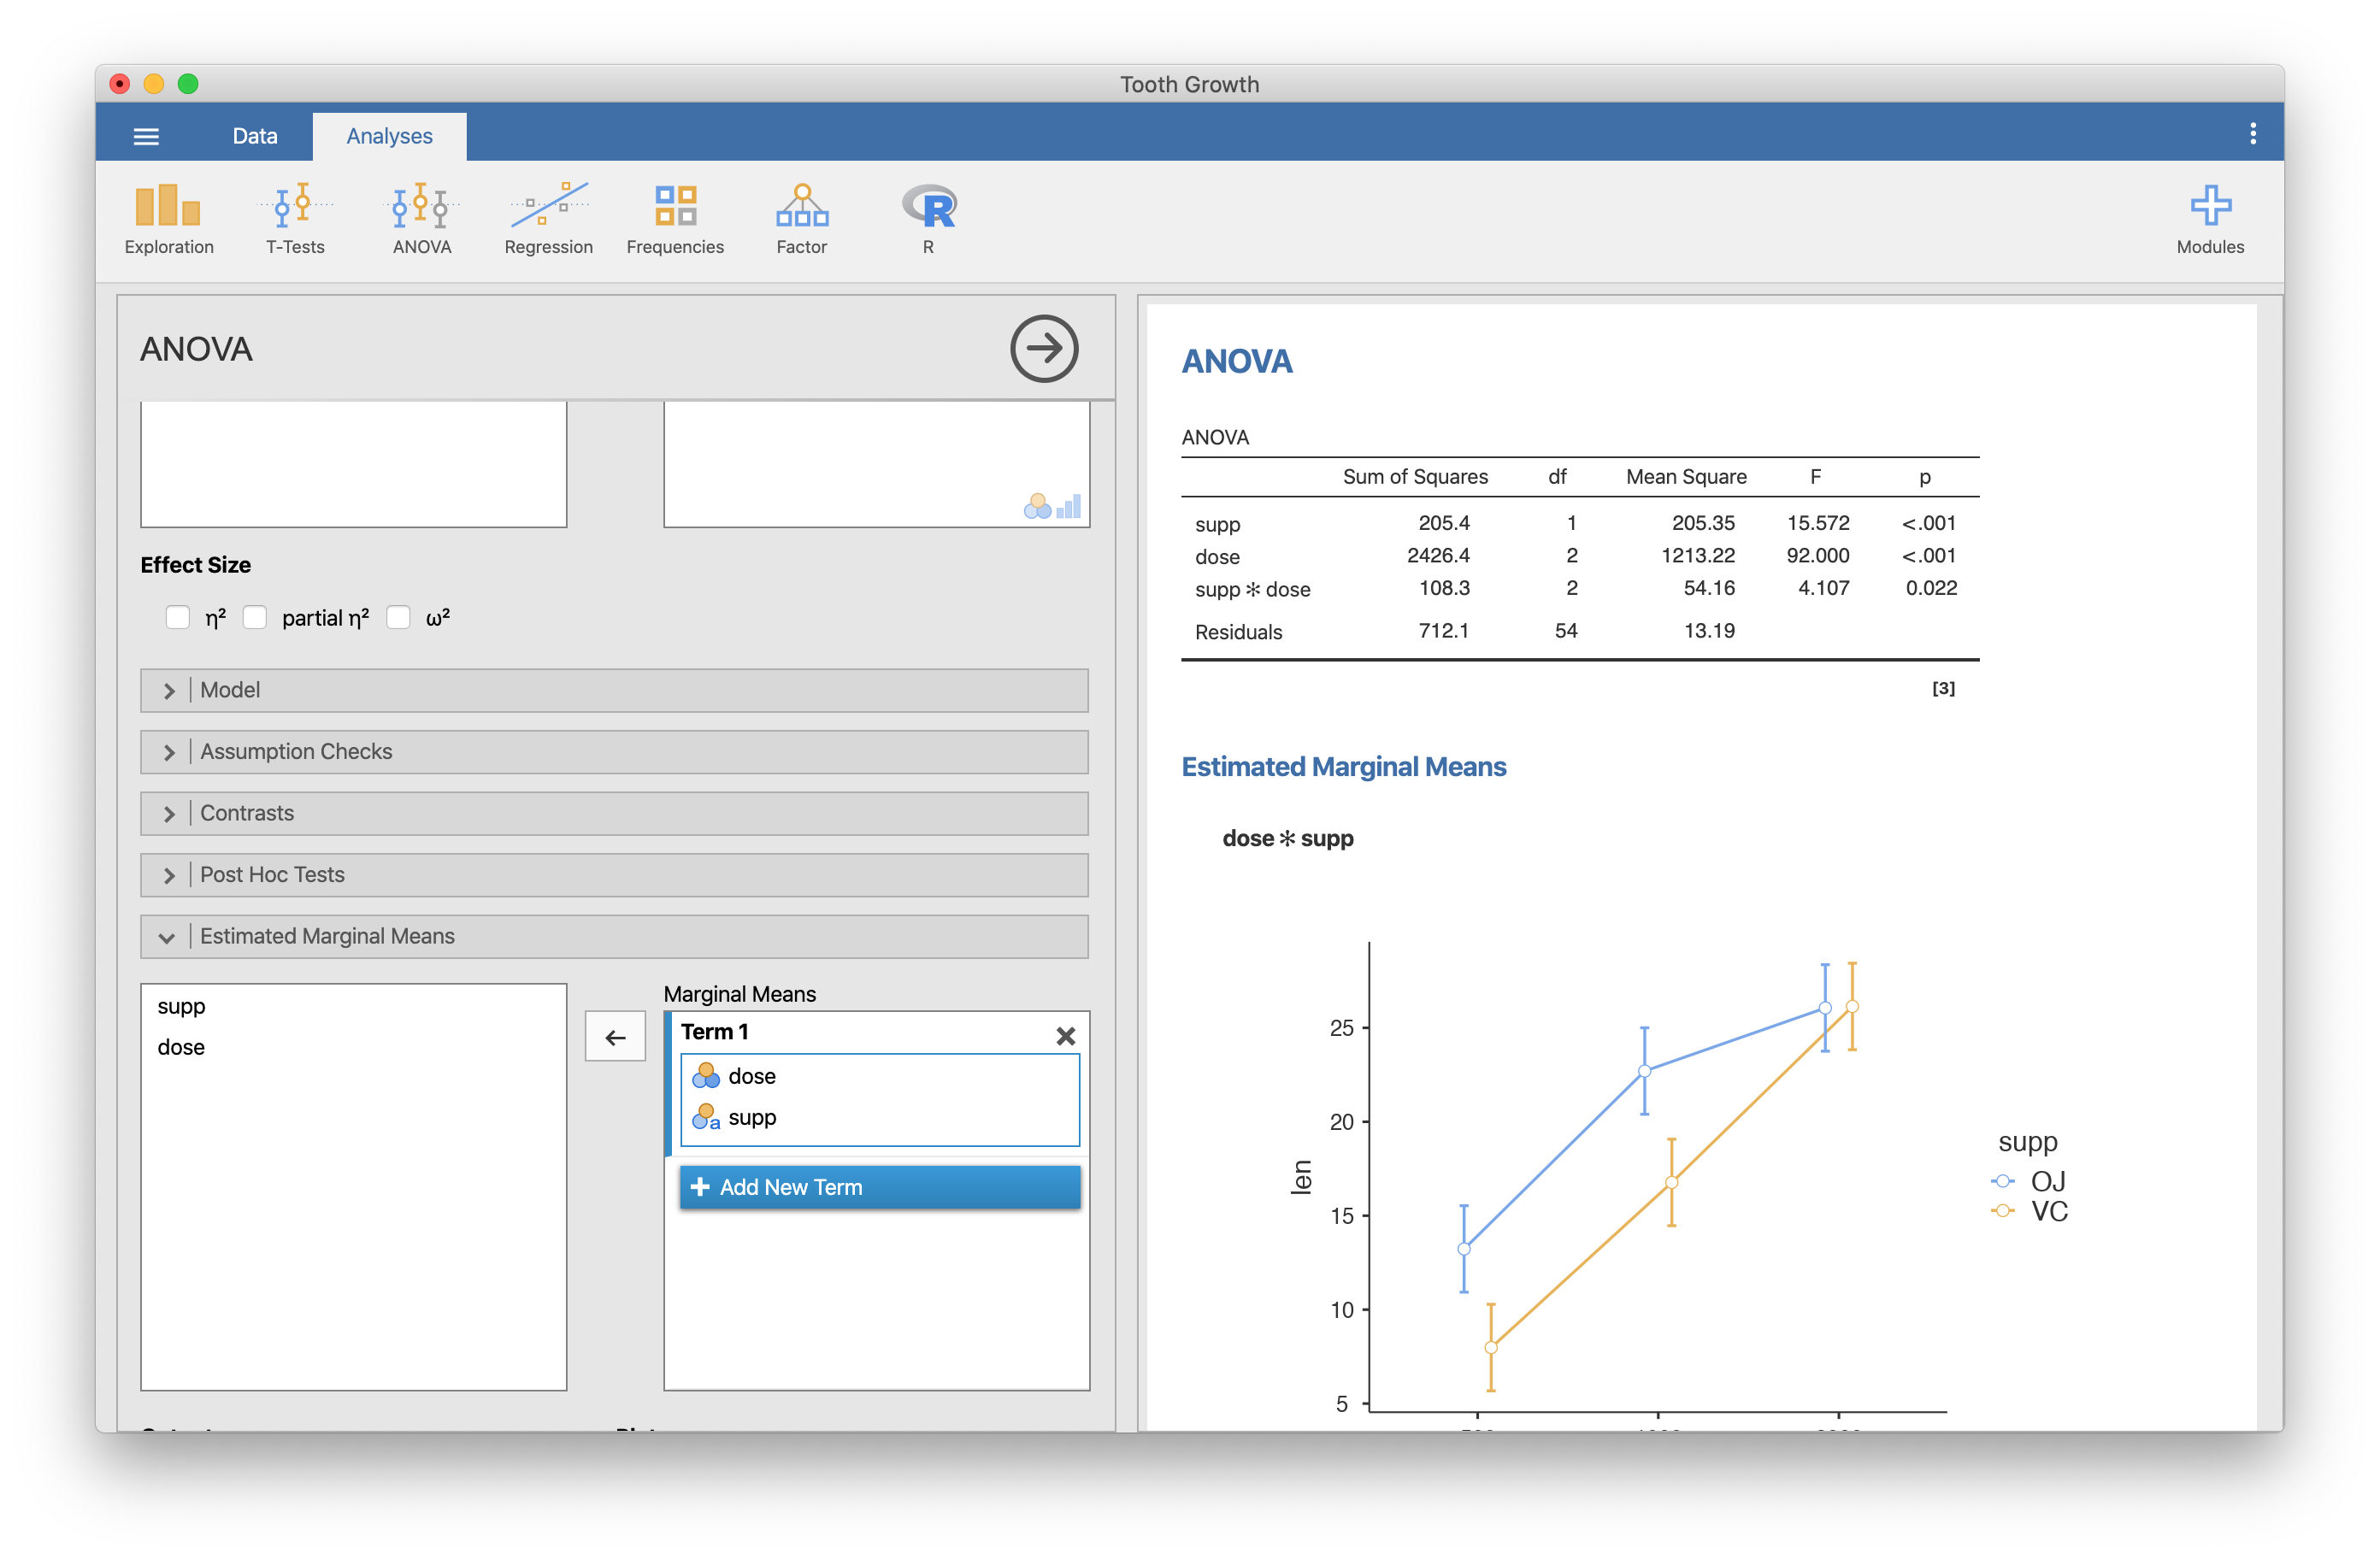The height and width of the screenshot is (1559, 2380).
Task: Click Add New Term button
Action: click(877, 1185)
